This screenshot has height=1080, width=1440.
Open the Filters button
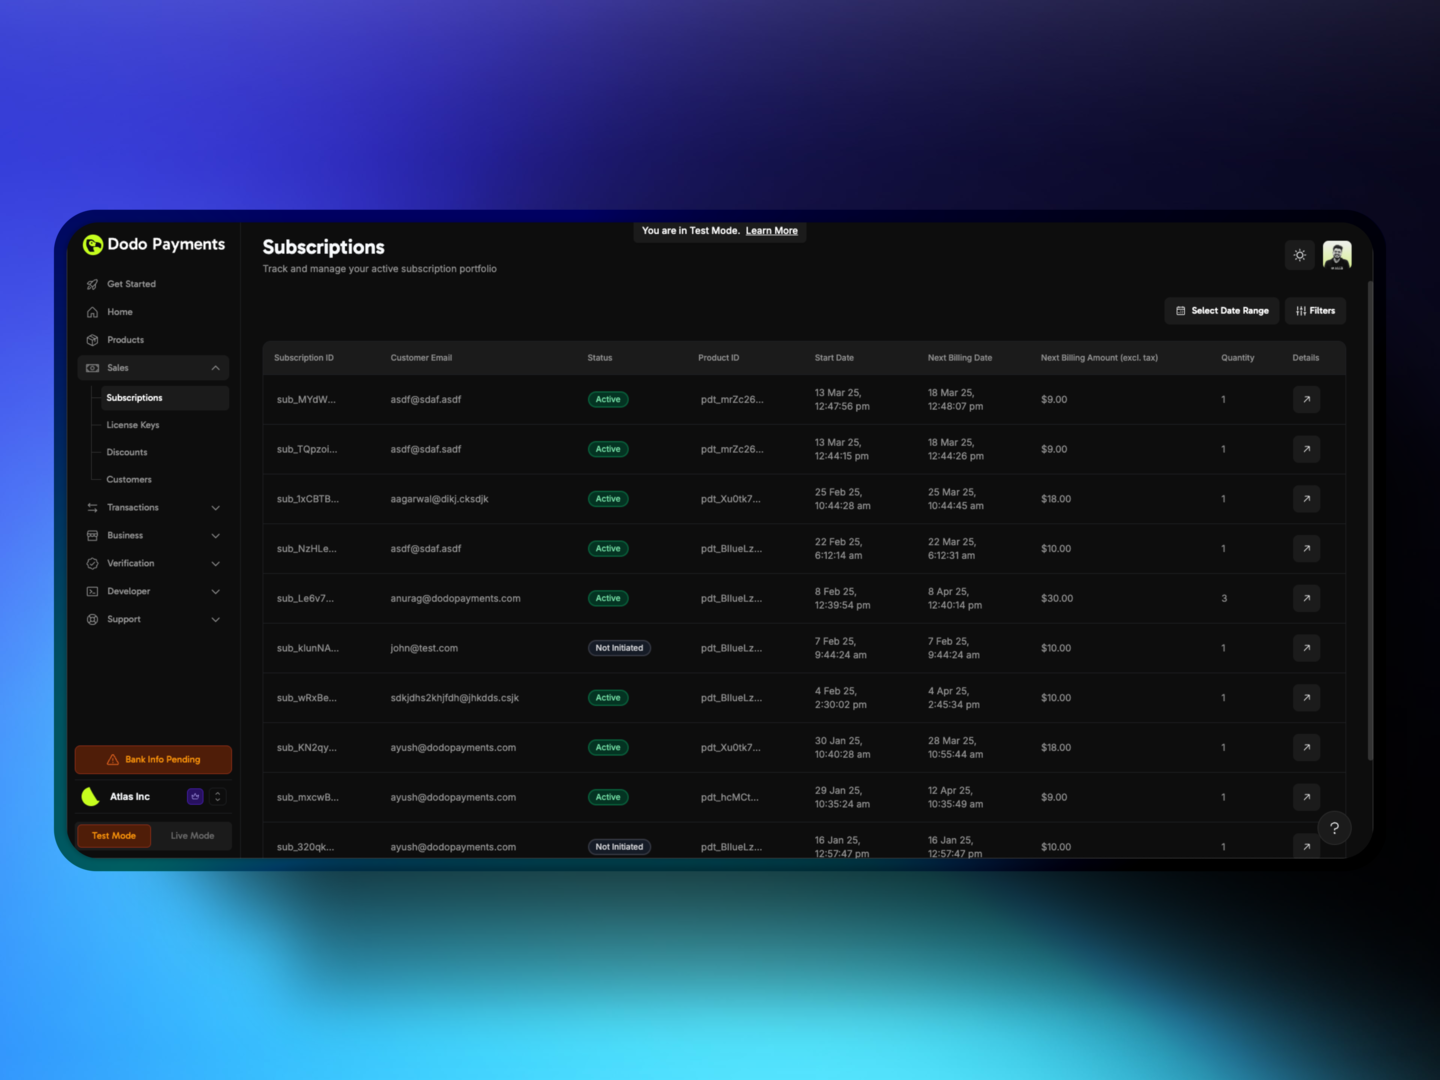tap(1315, 311)
